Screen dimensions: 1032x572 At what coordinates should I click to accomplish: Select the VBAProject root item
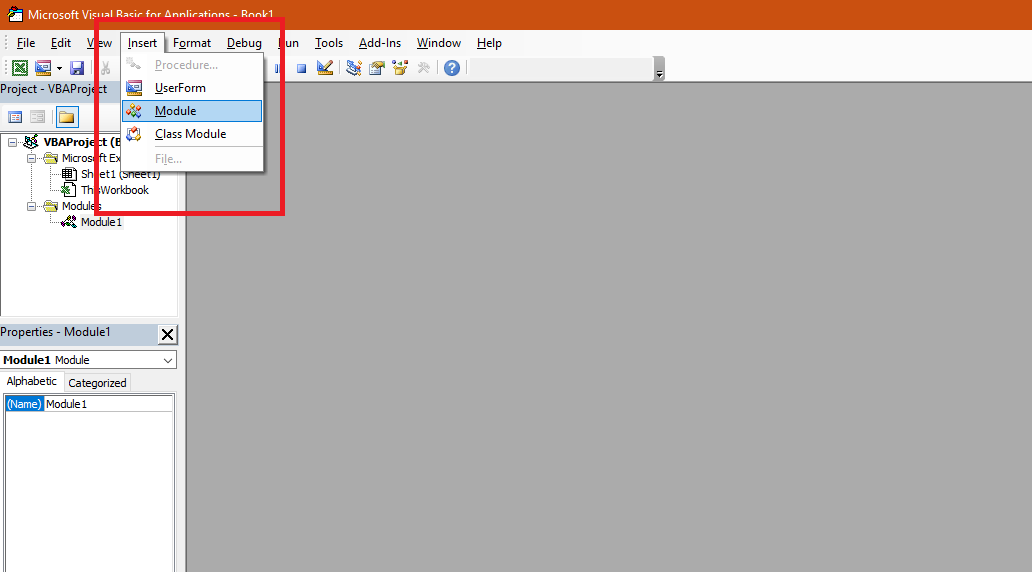[82, 142]
